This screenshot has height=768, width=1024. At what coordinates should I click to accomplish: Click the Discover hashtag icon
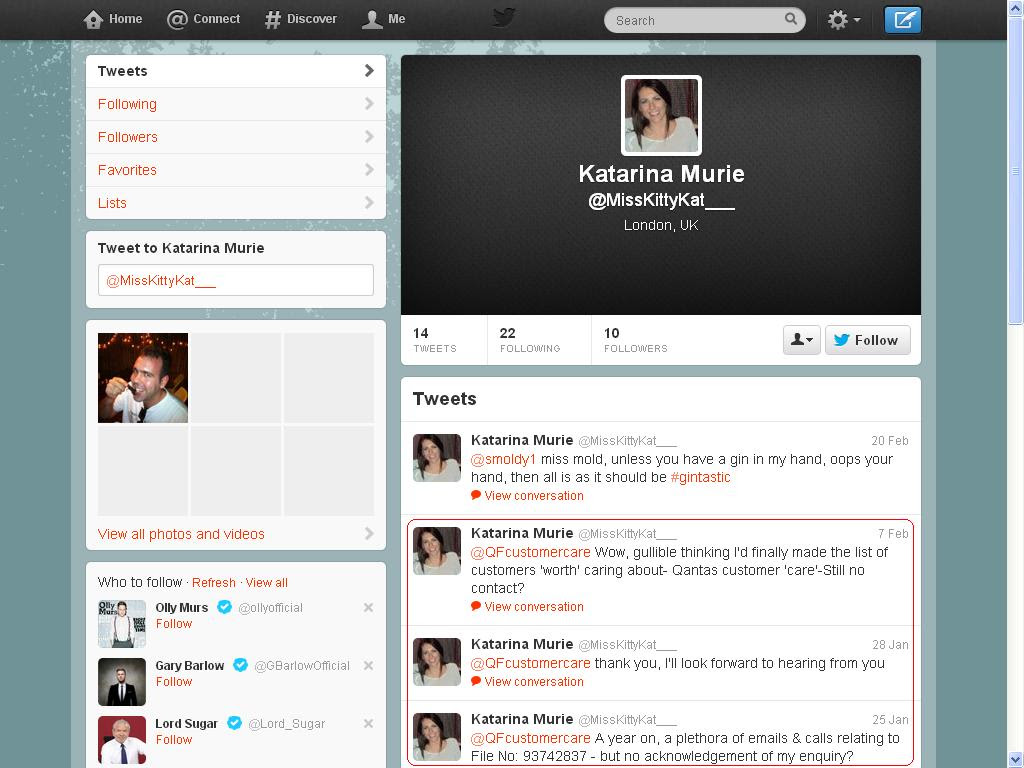coord(272,20)
